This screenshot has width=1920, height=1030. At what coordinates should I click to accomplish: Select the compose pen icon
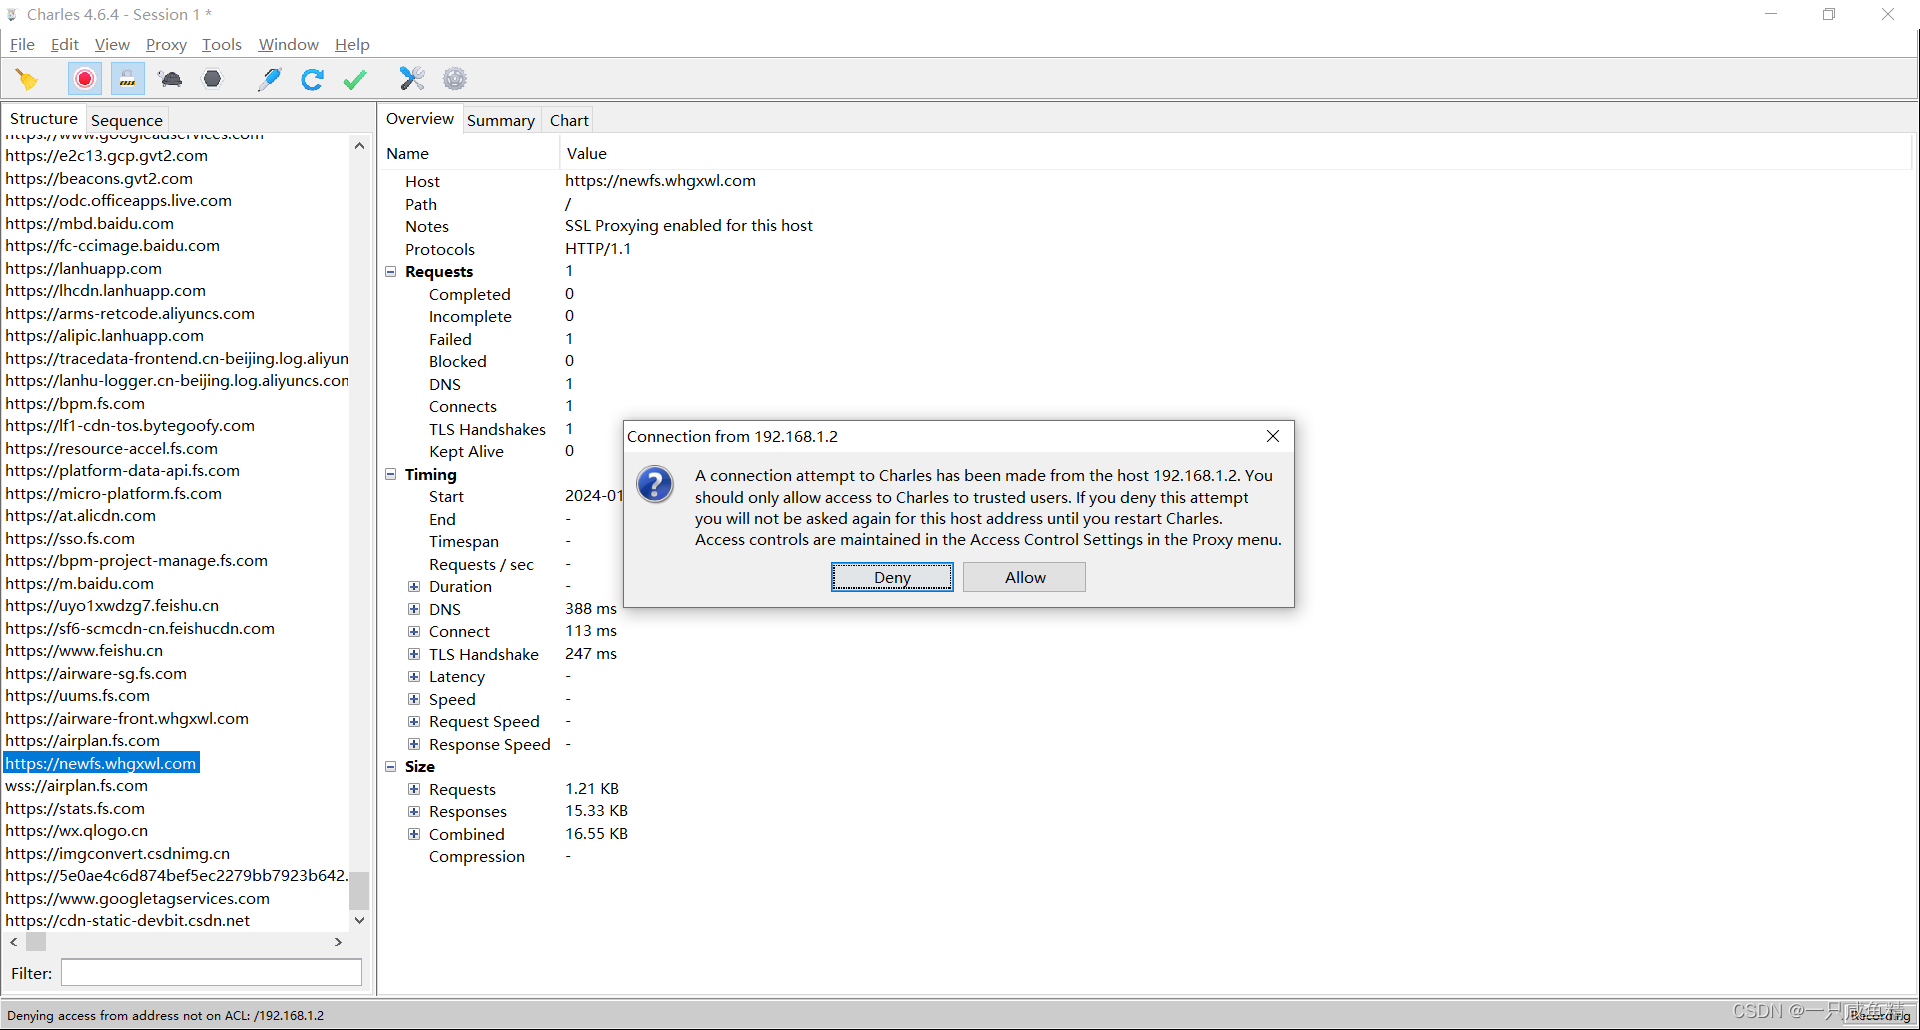coord(269,79)
